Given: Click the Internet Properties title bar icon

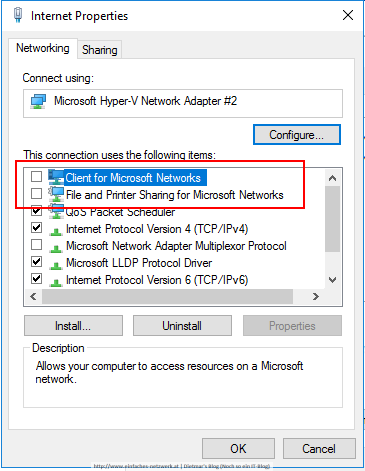Looking at the screenshot, I should (x=18, y=15).
